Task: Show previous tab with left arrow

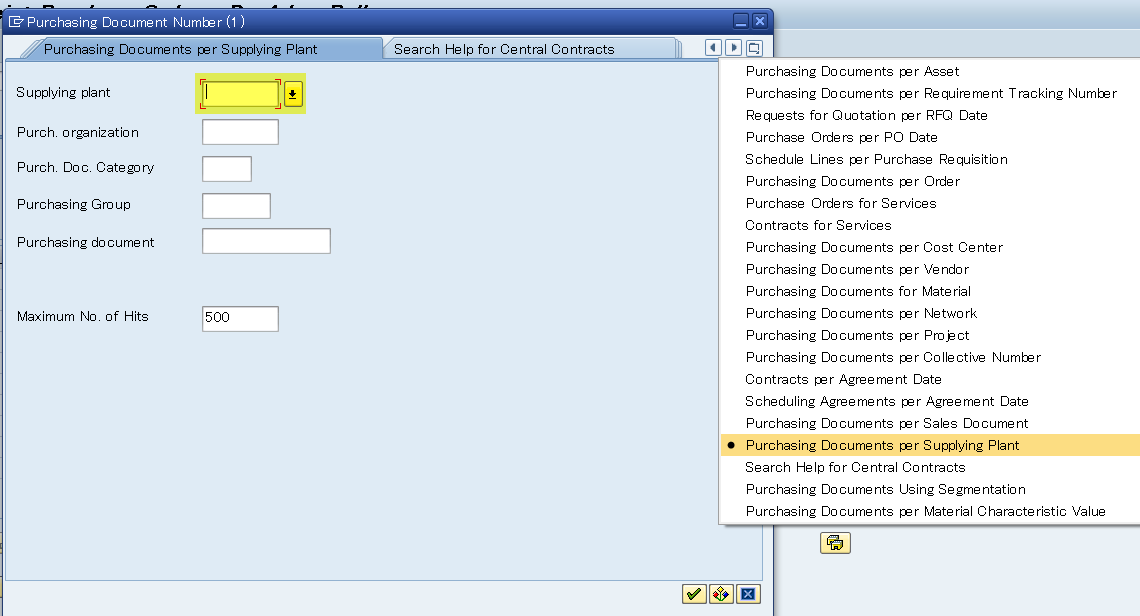Action: (x=713, y=48)
